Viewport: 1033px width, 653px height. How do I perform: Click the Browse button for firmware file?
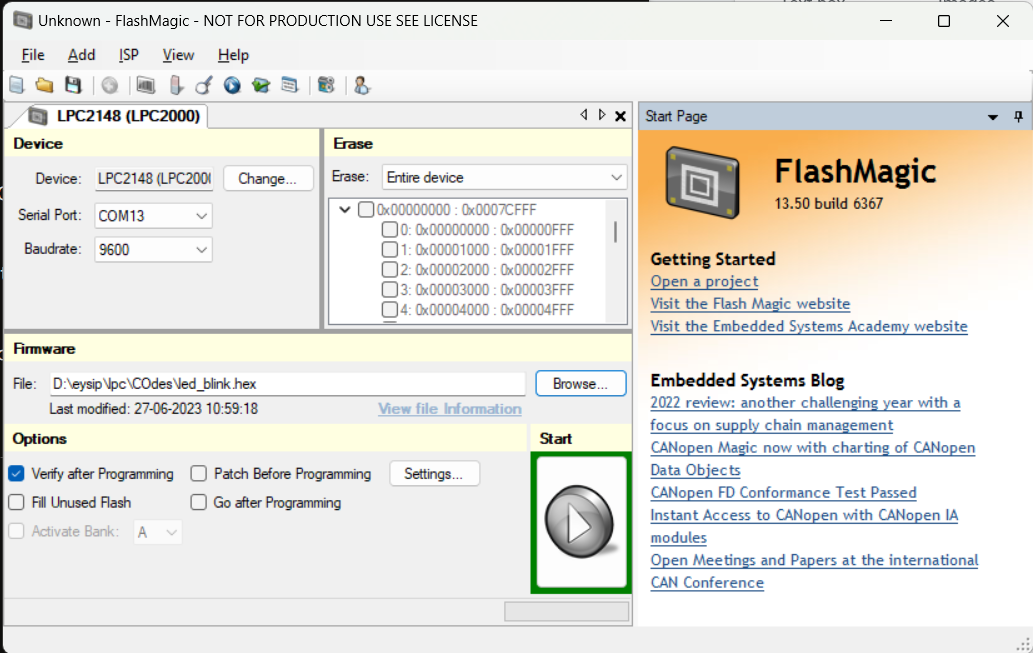[x=580, y=383]
